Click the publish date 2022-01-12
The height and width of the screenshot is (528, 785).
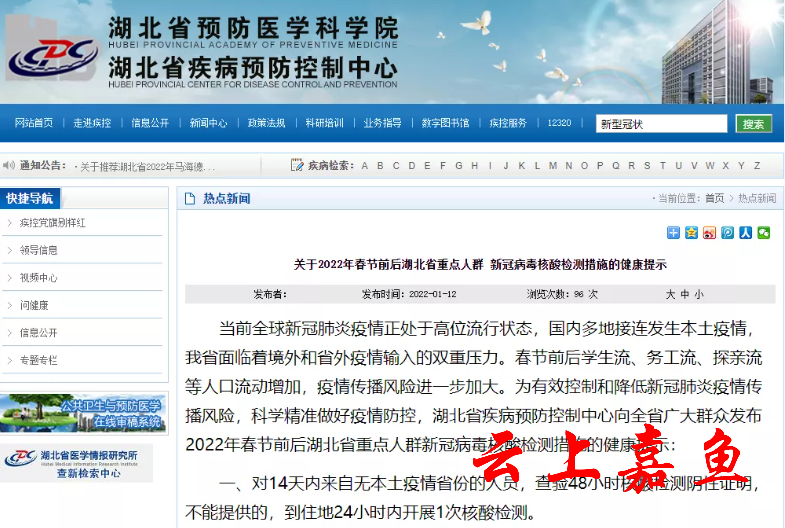(433, 294)
